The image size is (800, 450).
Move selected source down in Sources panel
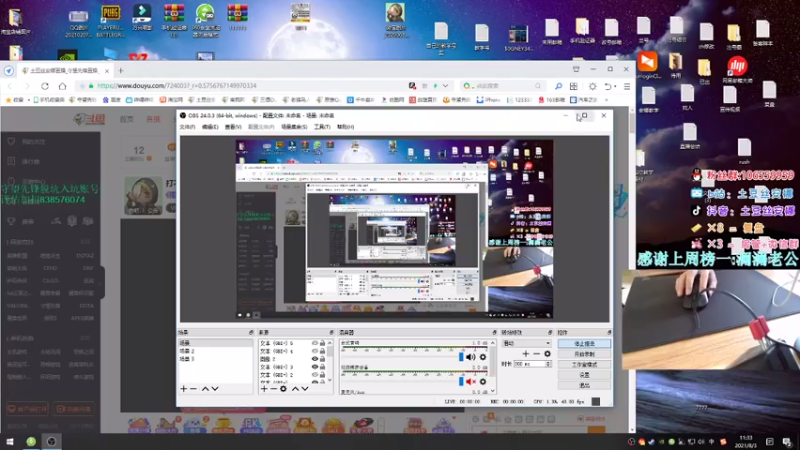click(305, 389)
